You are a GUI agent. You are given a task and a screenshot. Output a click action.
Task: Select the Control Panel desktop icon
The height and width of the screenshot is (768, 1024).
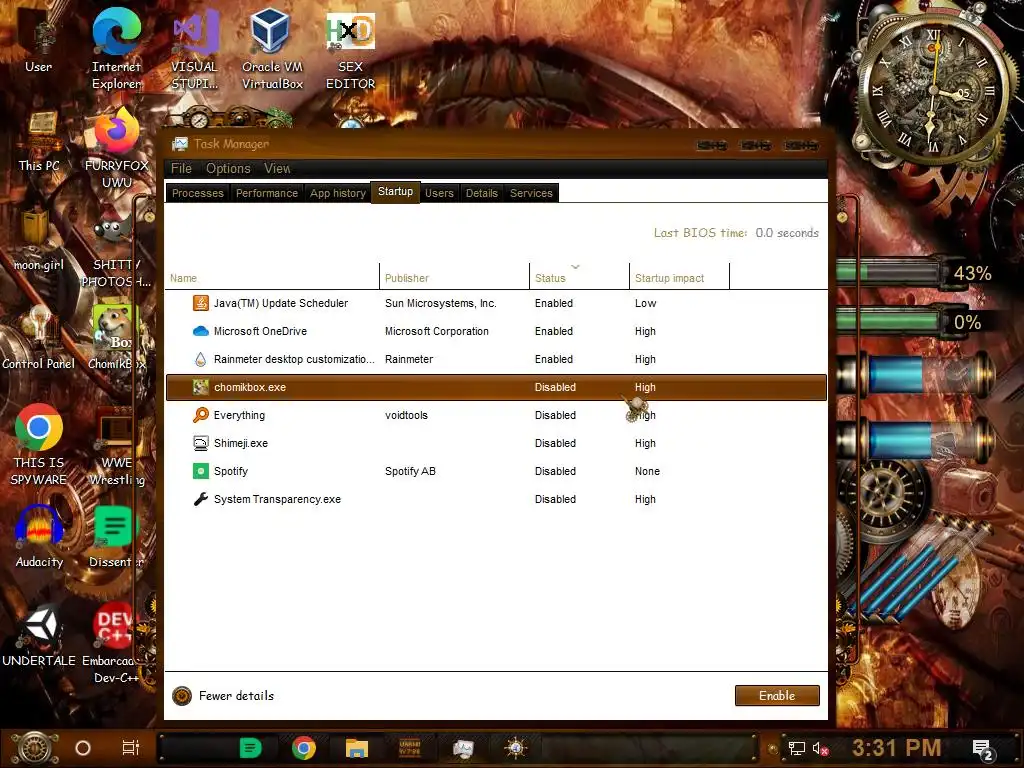coord(39,338)
